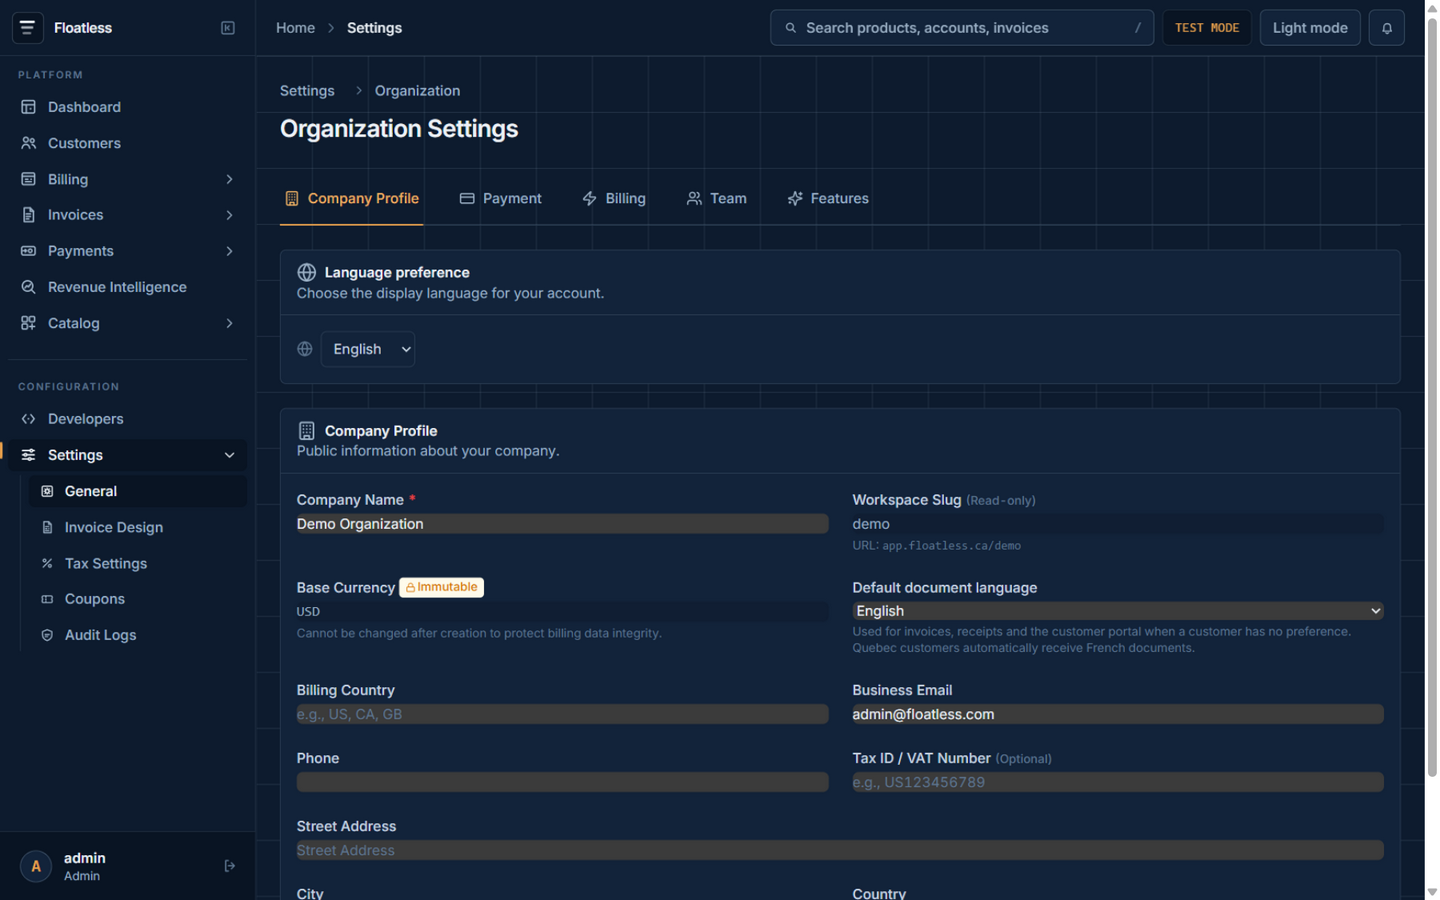
Task: Click the Tax Settings percent icon
Action: click(x=47, y=563)
